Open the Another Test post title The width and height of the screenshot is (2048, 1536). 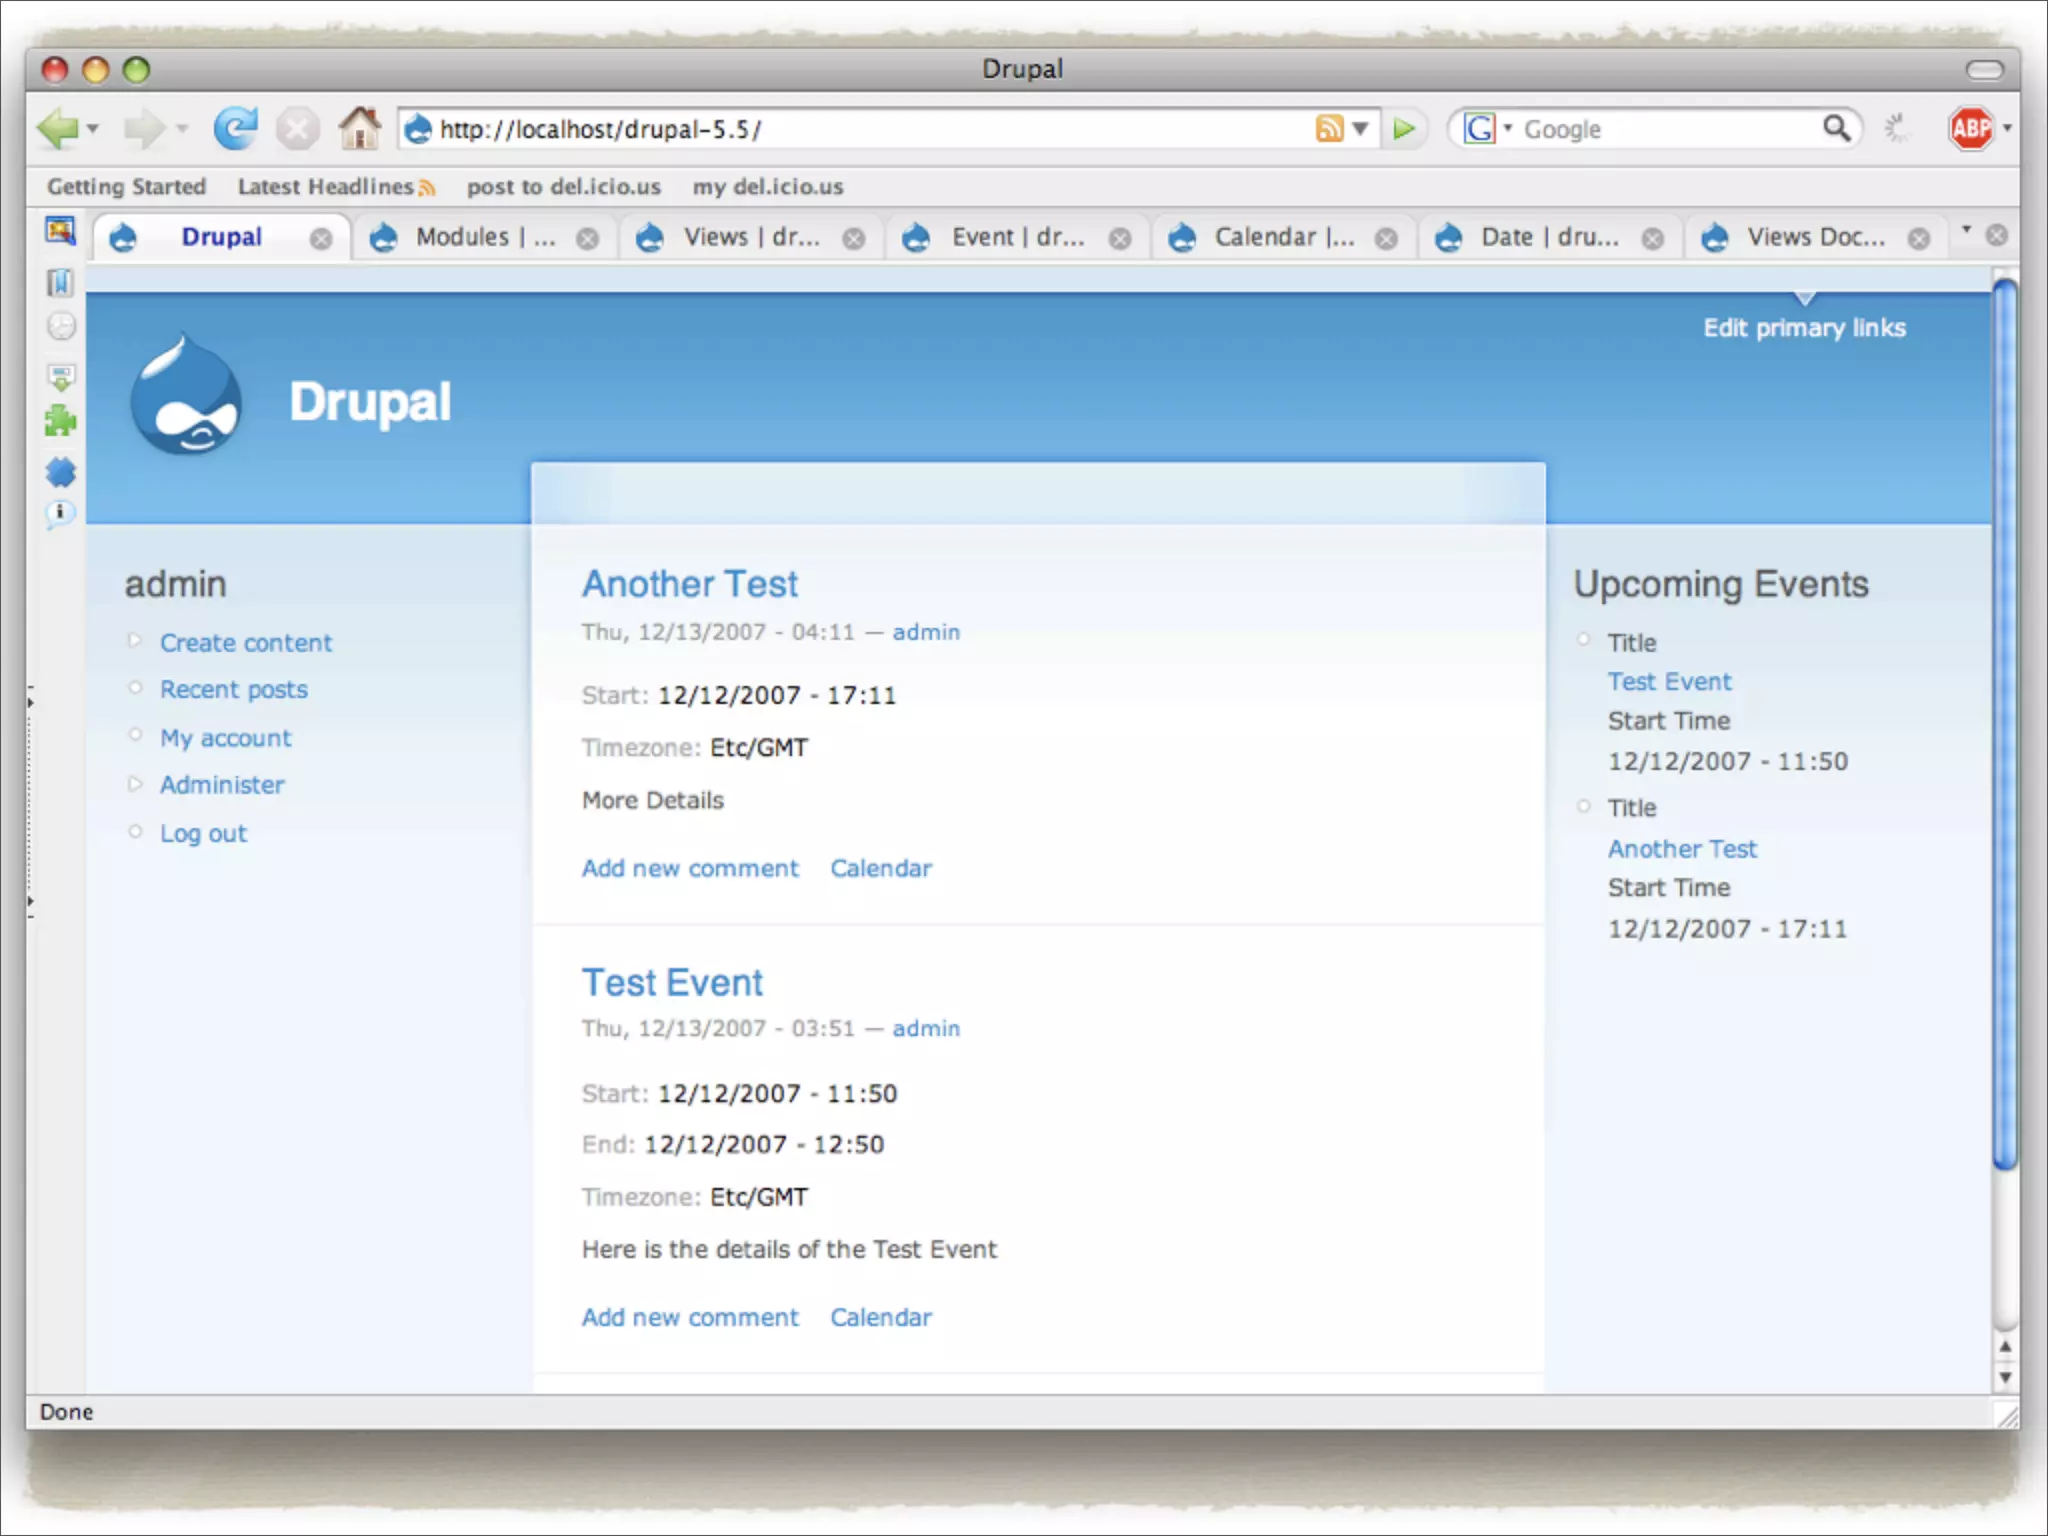coord(690,584)
